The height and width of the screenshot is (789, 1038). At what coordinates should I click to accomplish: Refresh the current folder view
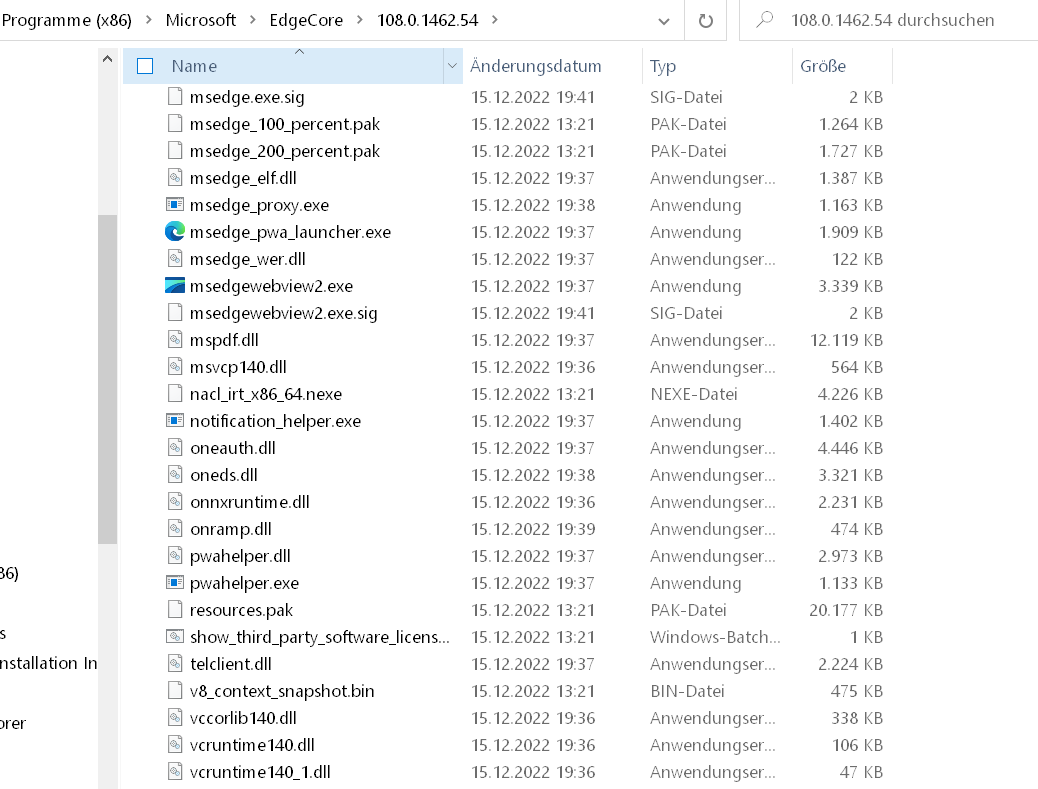click(706, 21)
